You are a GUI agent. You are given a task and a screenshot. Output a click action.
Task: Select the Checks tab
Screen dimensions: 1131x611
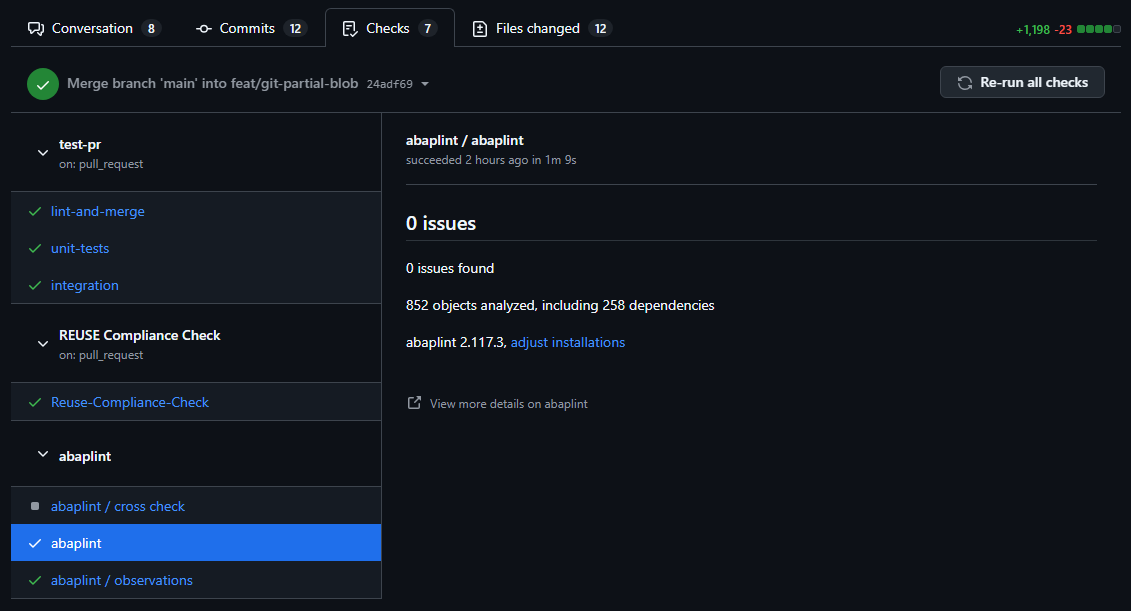390,28
